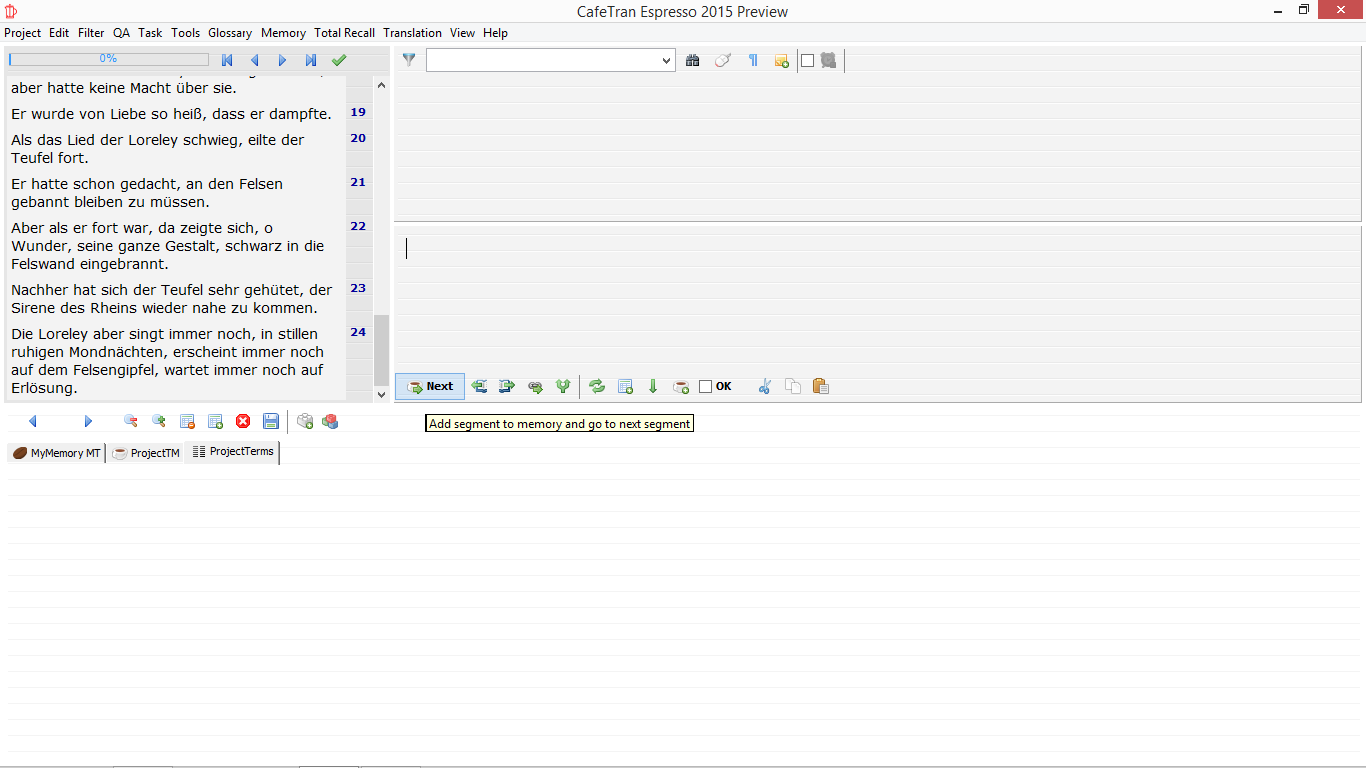Toggle the checkbox next to the filter dropdown
The image size is (1366, 768).
808,61
